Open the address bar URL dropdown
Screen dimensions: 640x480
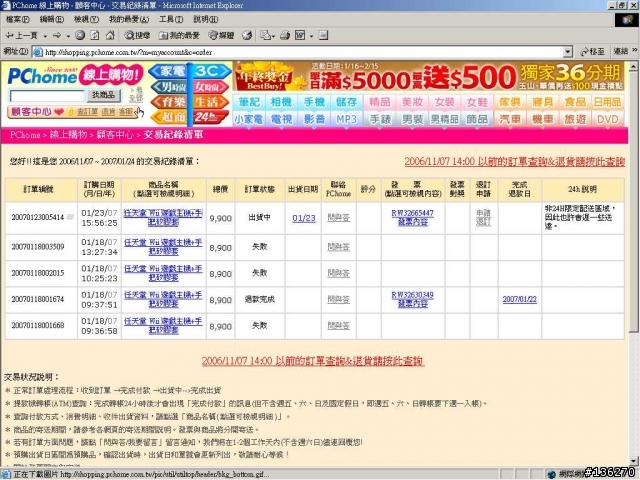pos(568,52)
